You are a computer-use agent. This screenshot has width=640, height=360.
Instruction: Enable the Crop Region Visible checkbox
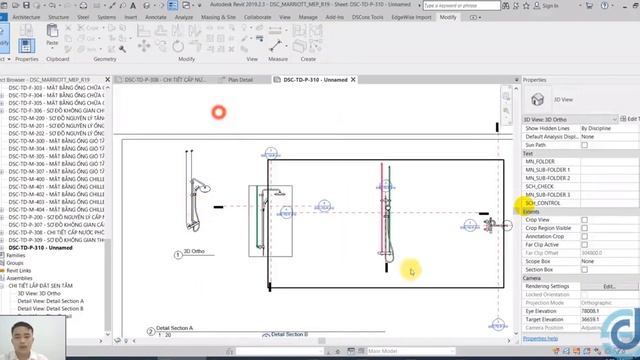pos(584,228)
